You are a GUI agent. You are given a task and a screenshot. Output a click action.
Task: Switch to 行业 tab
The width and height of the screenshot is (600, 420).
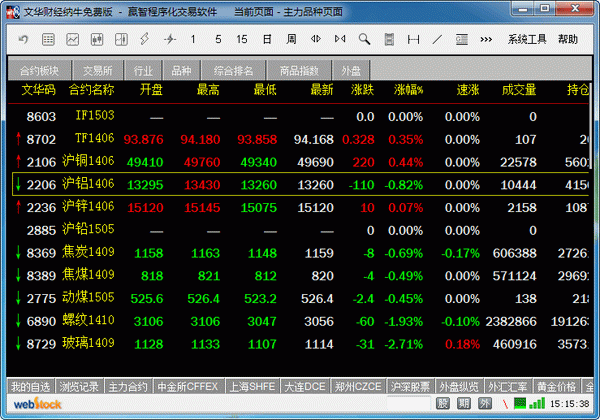pyautogui.click(x=143, y=70)
